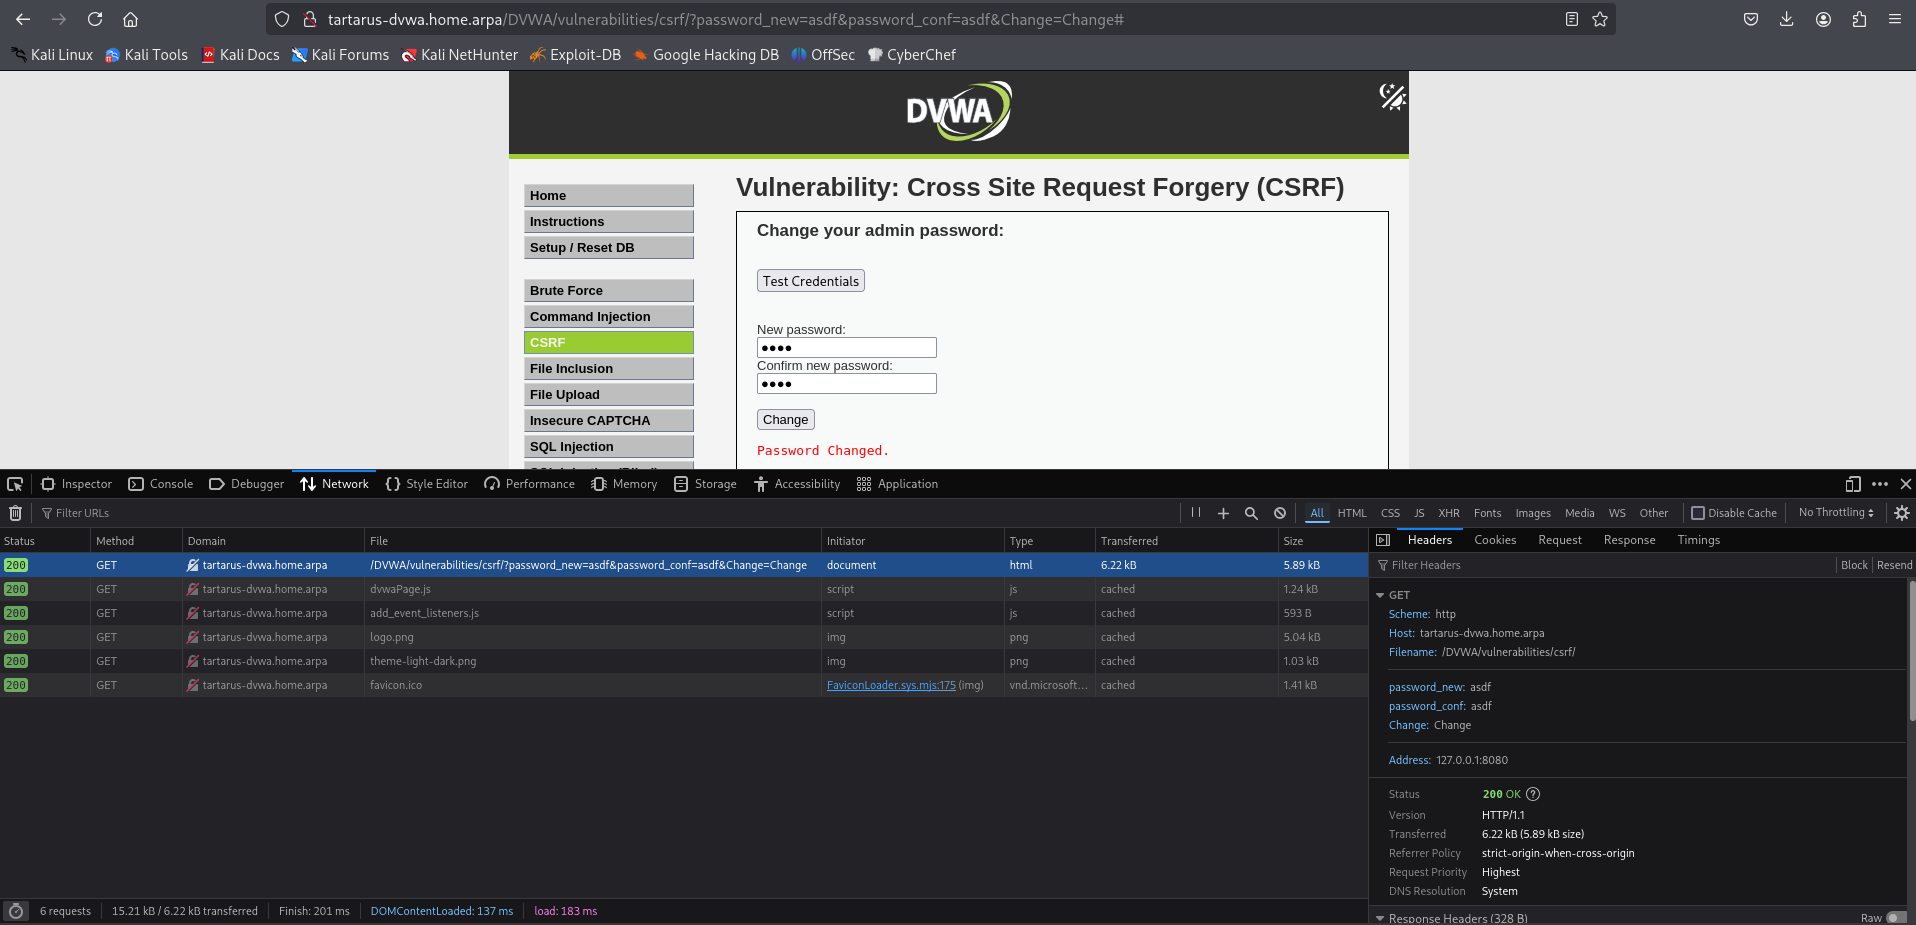This screenshot has height=925, width=1916.
Task: Open network settings gear
Action: coord(1902,513)
